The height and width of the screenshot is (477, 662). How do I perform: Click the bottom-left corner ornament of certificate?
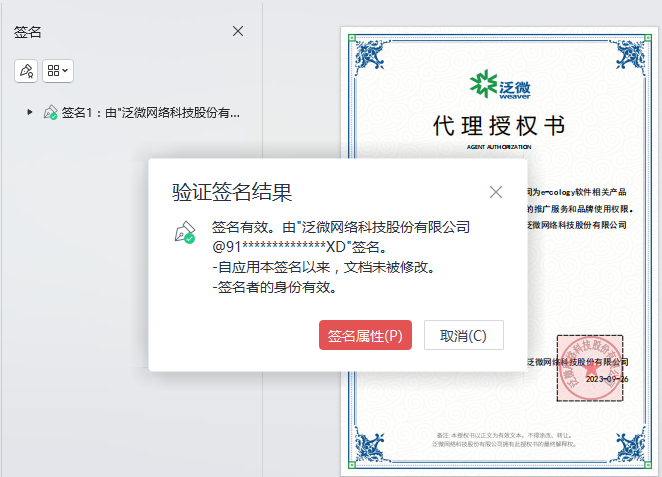(358, 461)
